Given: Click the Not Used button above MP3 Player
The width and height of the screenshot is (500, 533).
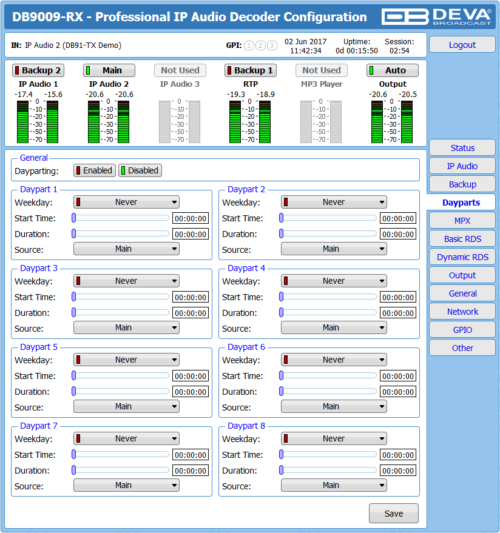Looking at the screenshot, I should click(322, 70).
